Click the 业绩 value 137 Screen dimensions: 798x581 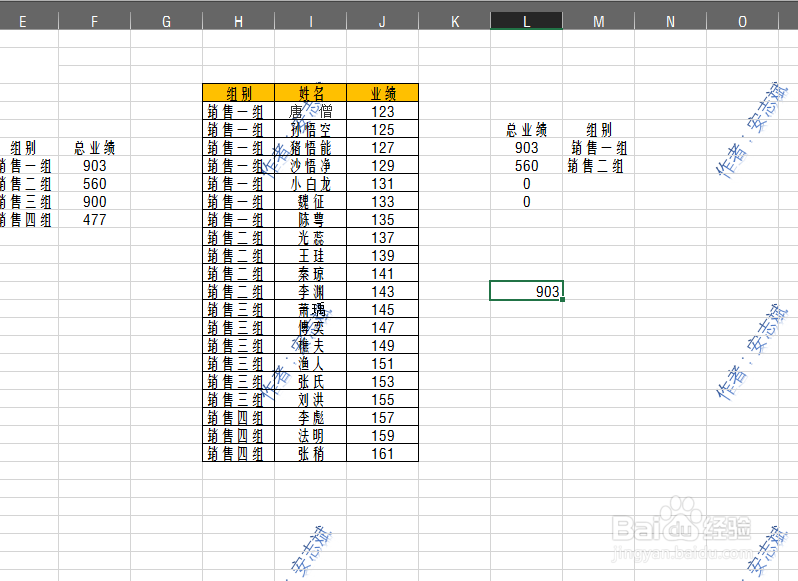[x=382, y=238]
